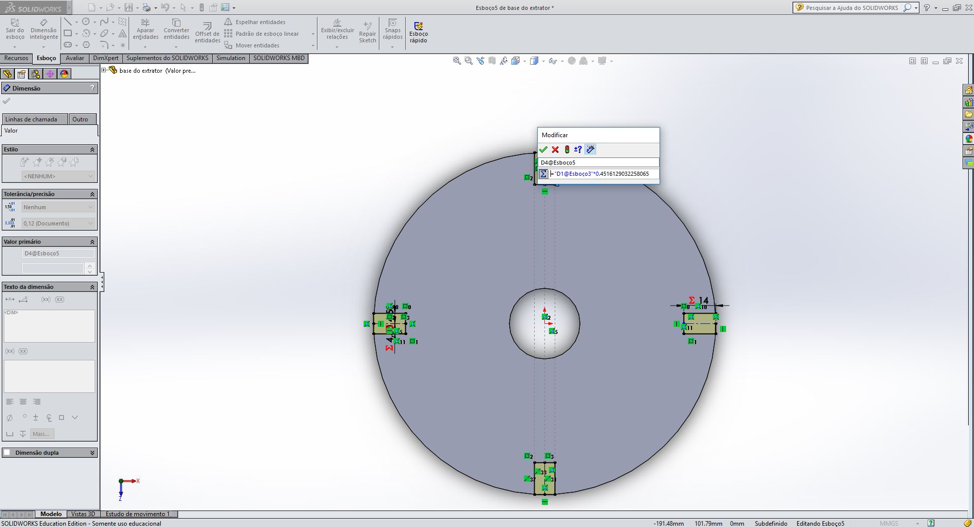This screenshot has width=974, height=527.
Task: Collapse the Texto da dimensão section
Action: [x=92, y=287]
